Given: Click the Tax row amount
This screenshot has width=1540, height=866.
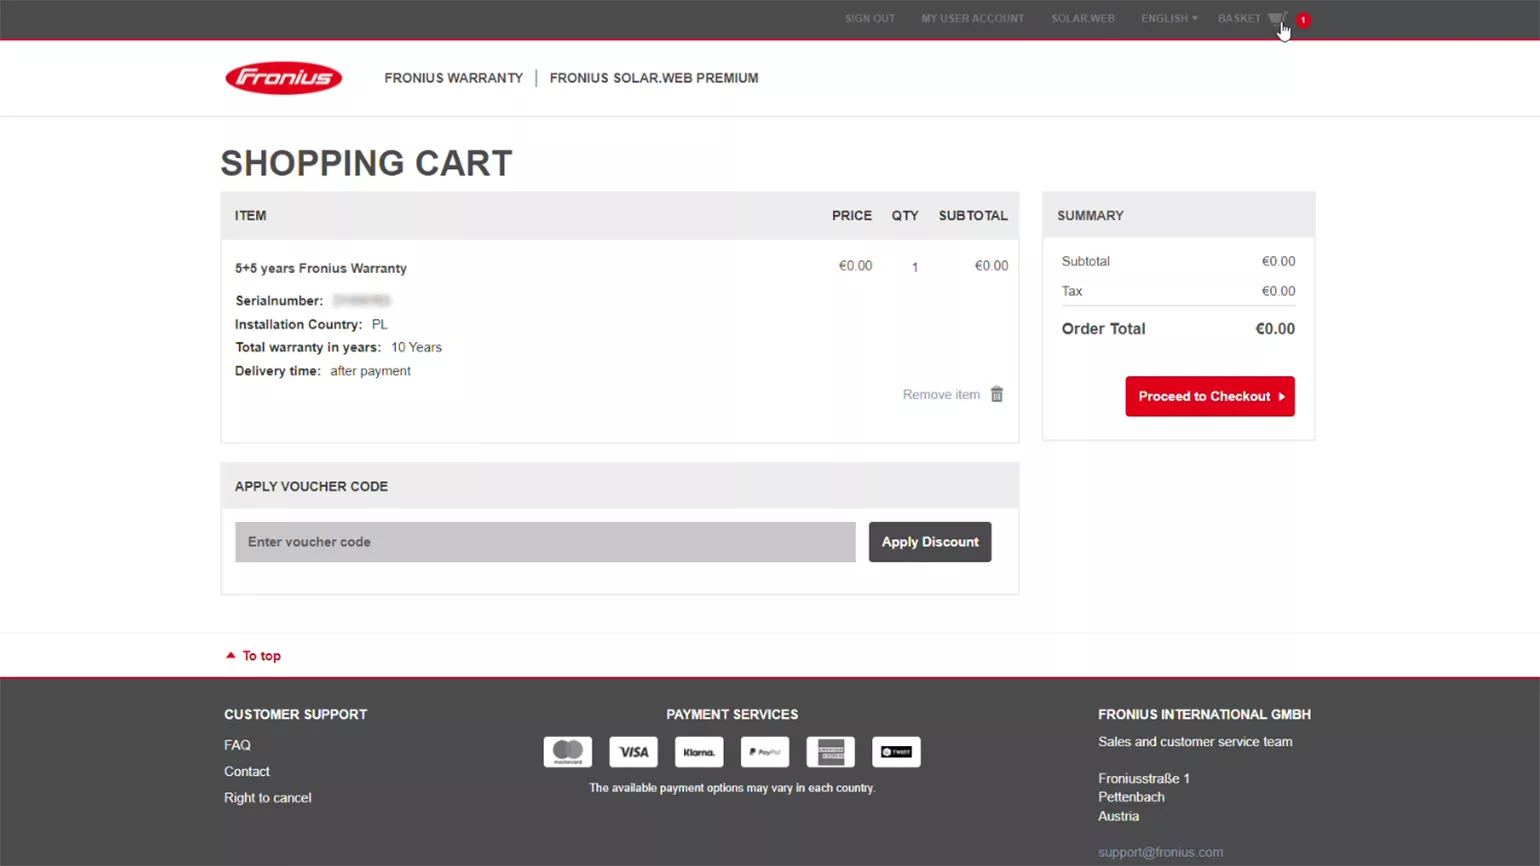Looking at the screenshot, I should [1278, 291].
